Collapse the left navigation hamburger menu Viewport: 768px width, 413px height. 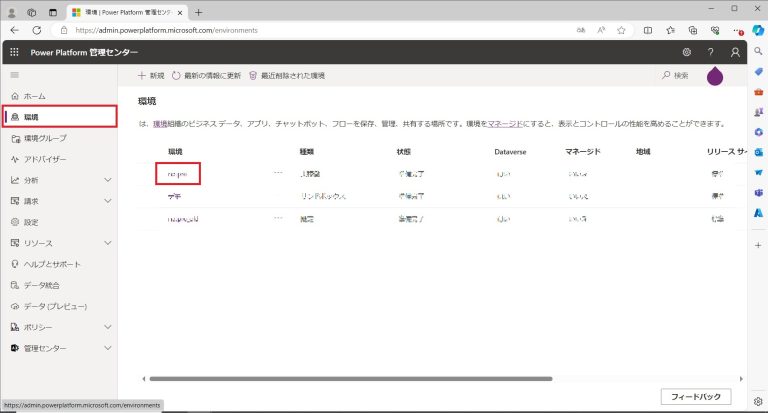[x=14, y=75]
